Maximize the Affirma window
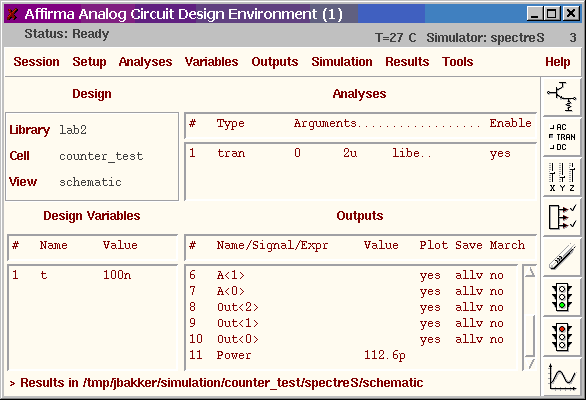 tap(552, 14)
